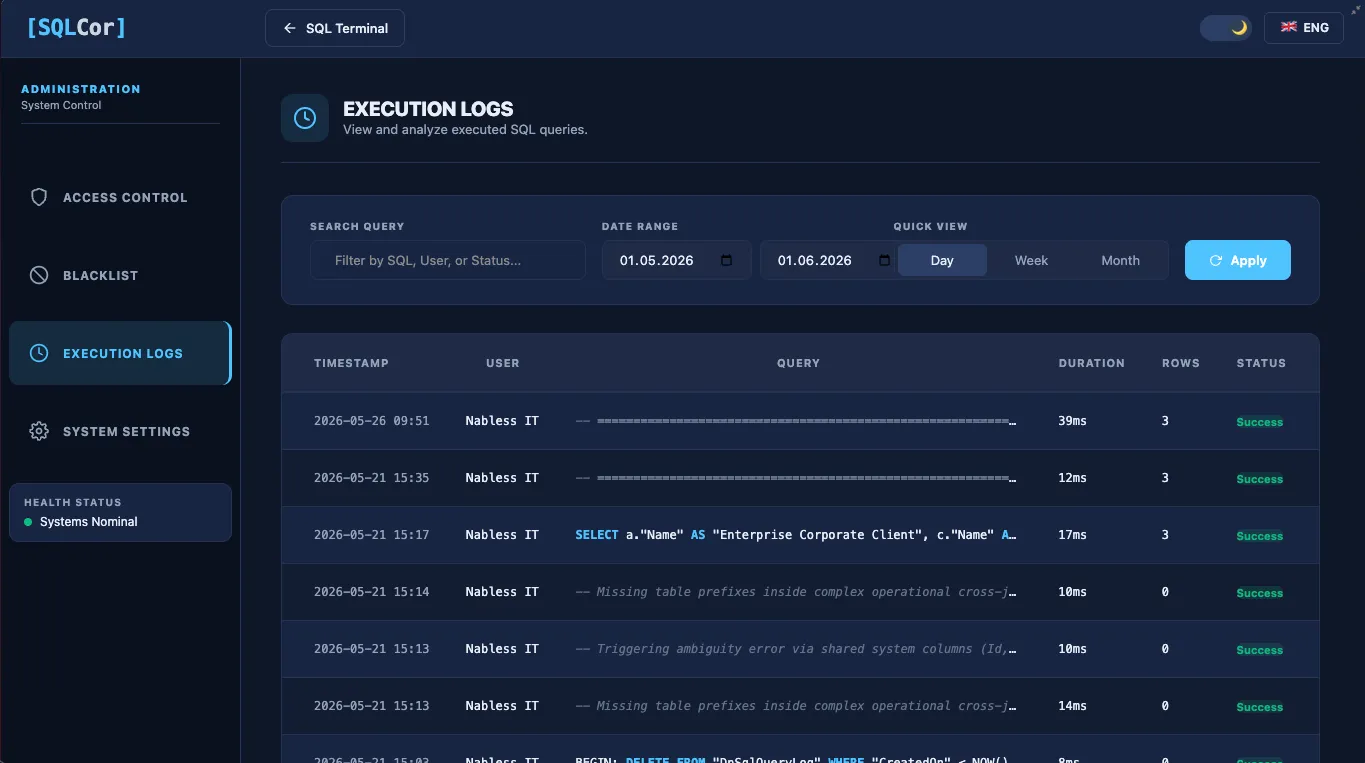1365x763 pixels.
Task: Click the System Settings gear icon
Action: point(39,431)
